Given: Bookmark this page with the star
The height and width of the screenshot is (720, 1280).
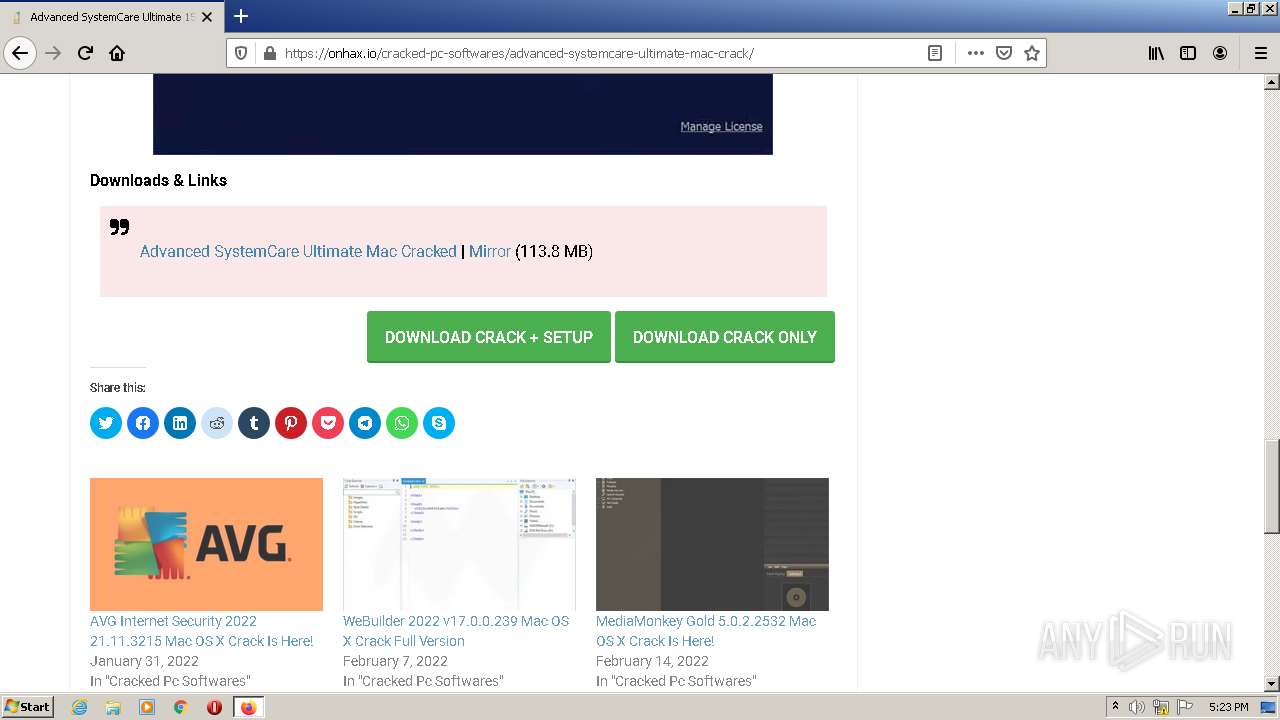Looking at the screenshot, I should point(1032,53).
